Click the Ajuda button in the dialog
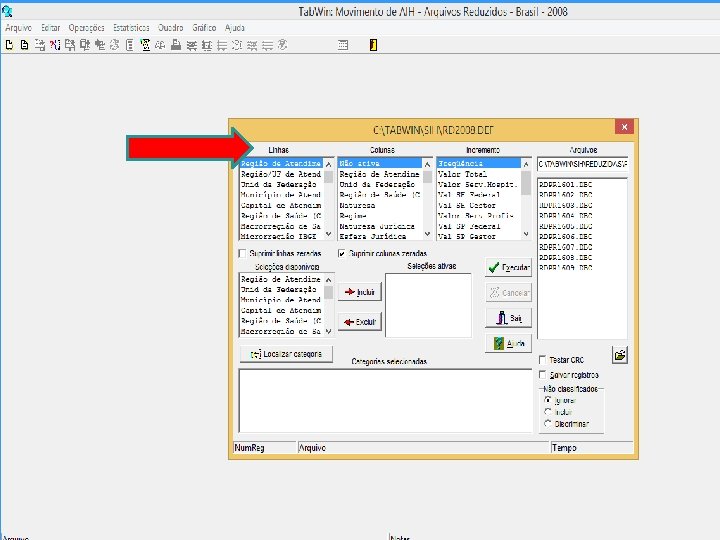This screenshot has height=540, width=720. pyautogui.click(x=509, y=343)
